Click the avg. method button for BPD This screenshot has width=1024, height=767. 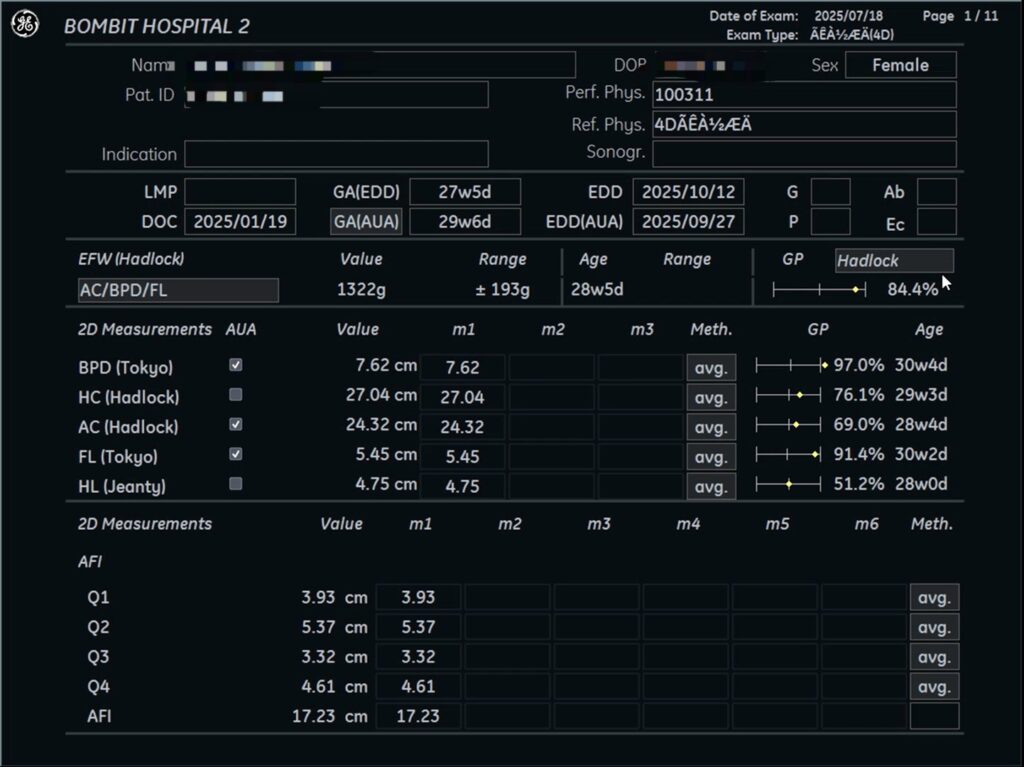[711, 367]
